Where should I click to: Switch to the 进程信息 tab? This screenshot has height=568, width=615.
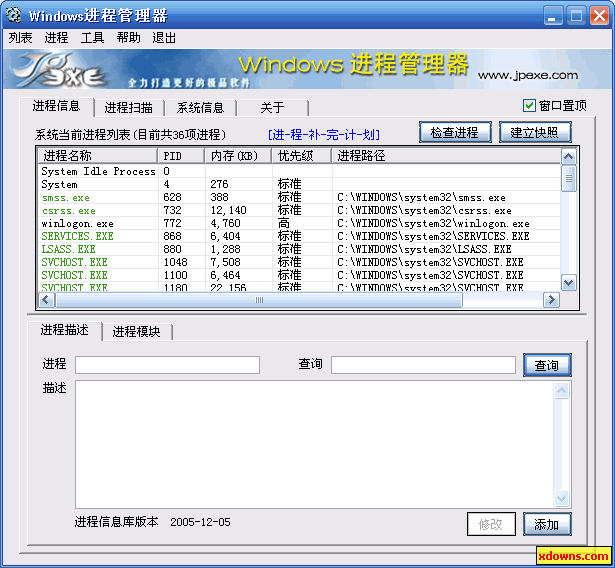click(x=56, y=106)
